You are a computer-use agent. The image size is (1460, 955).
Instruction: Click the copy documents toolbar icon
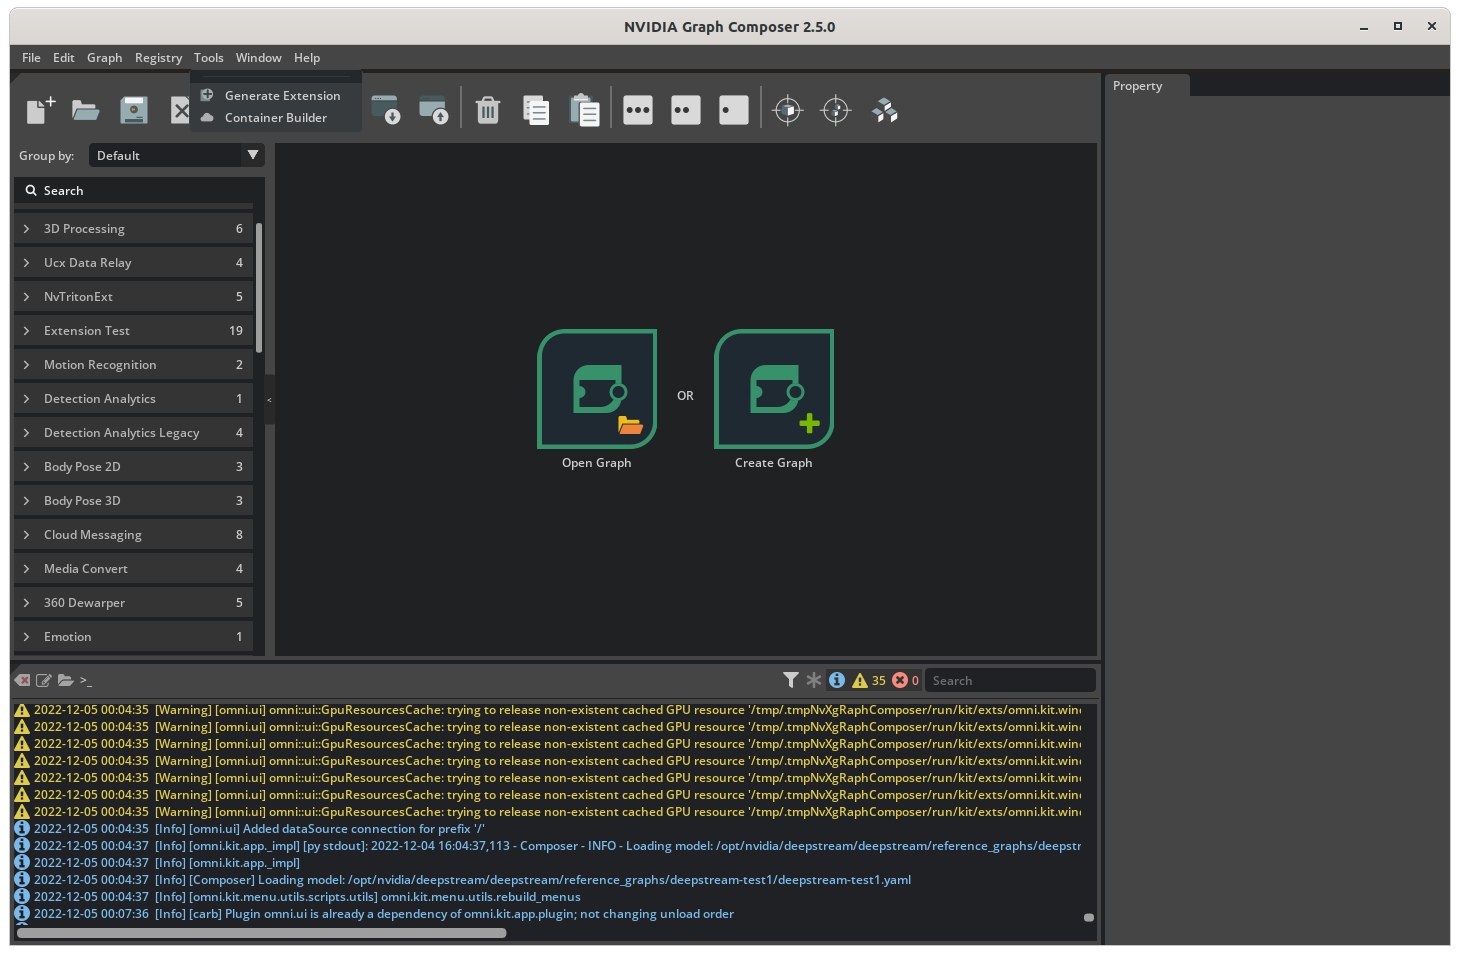coord(536,110)
